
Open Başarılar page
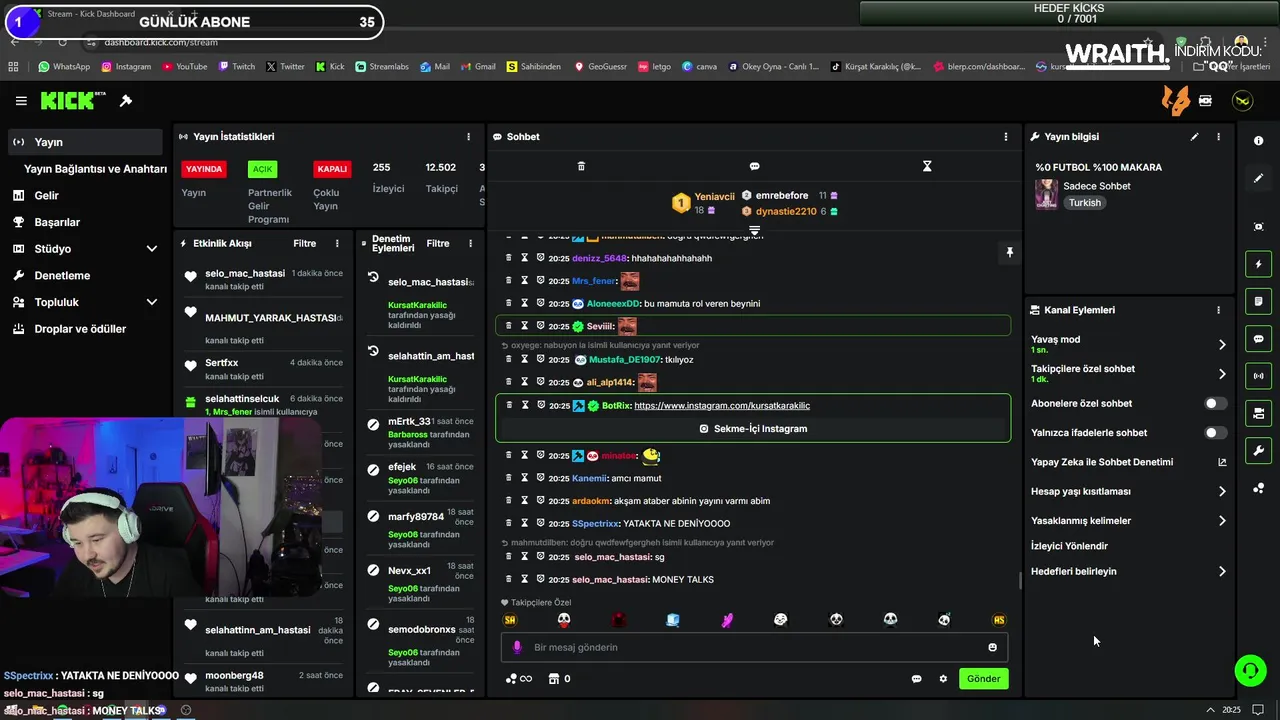pyautogui.click(x=57, y=222)
